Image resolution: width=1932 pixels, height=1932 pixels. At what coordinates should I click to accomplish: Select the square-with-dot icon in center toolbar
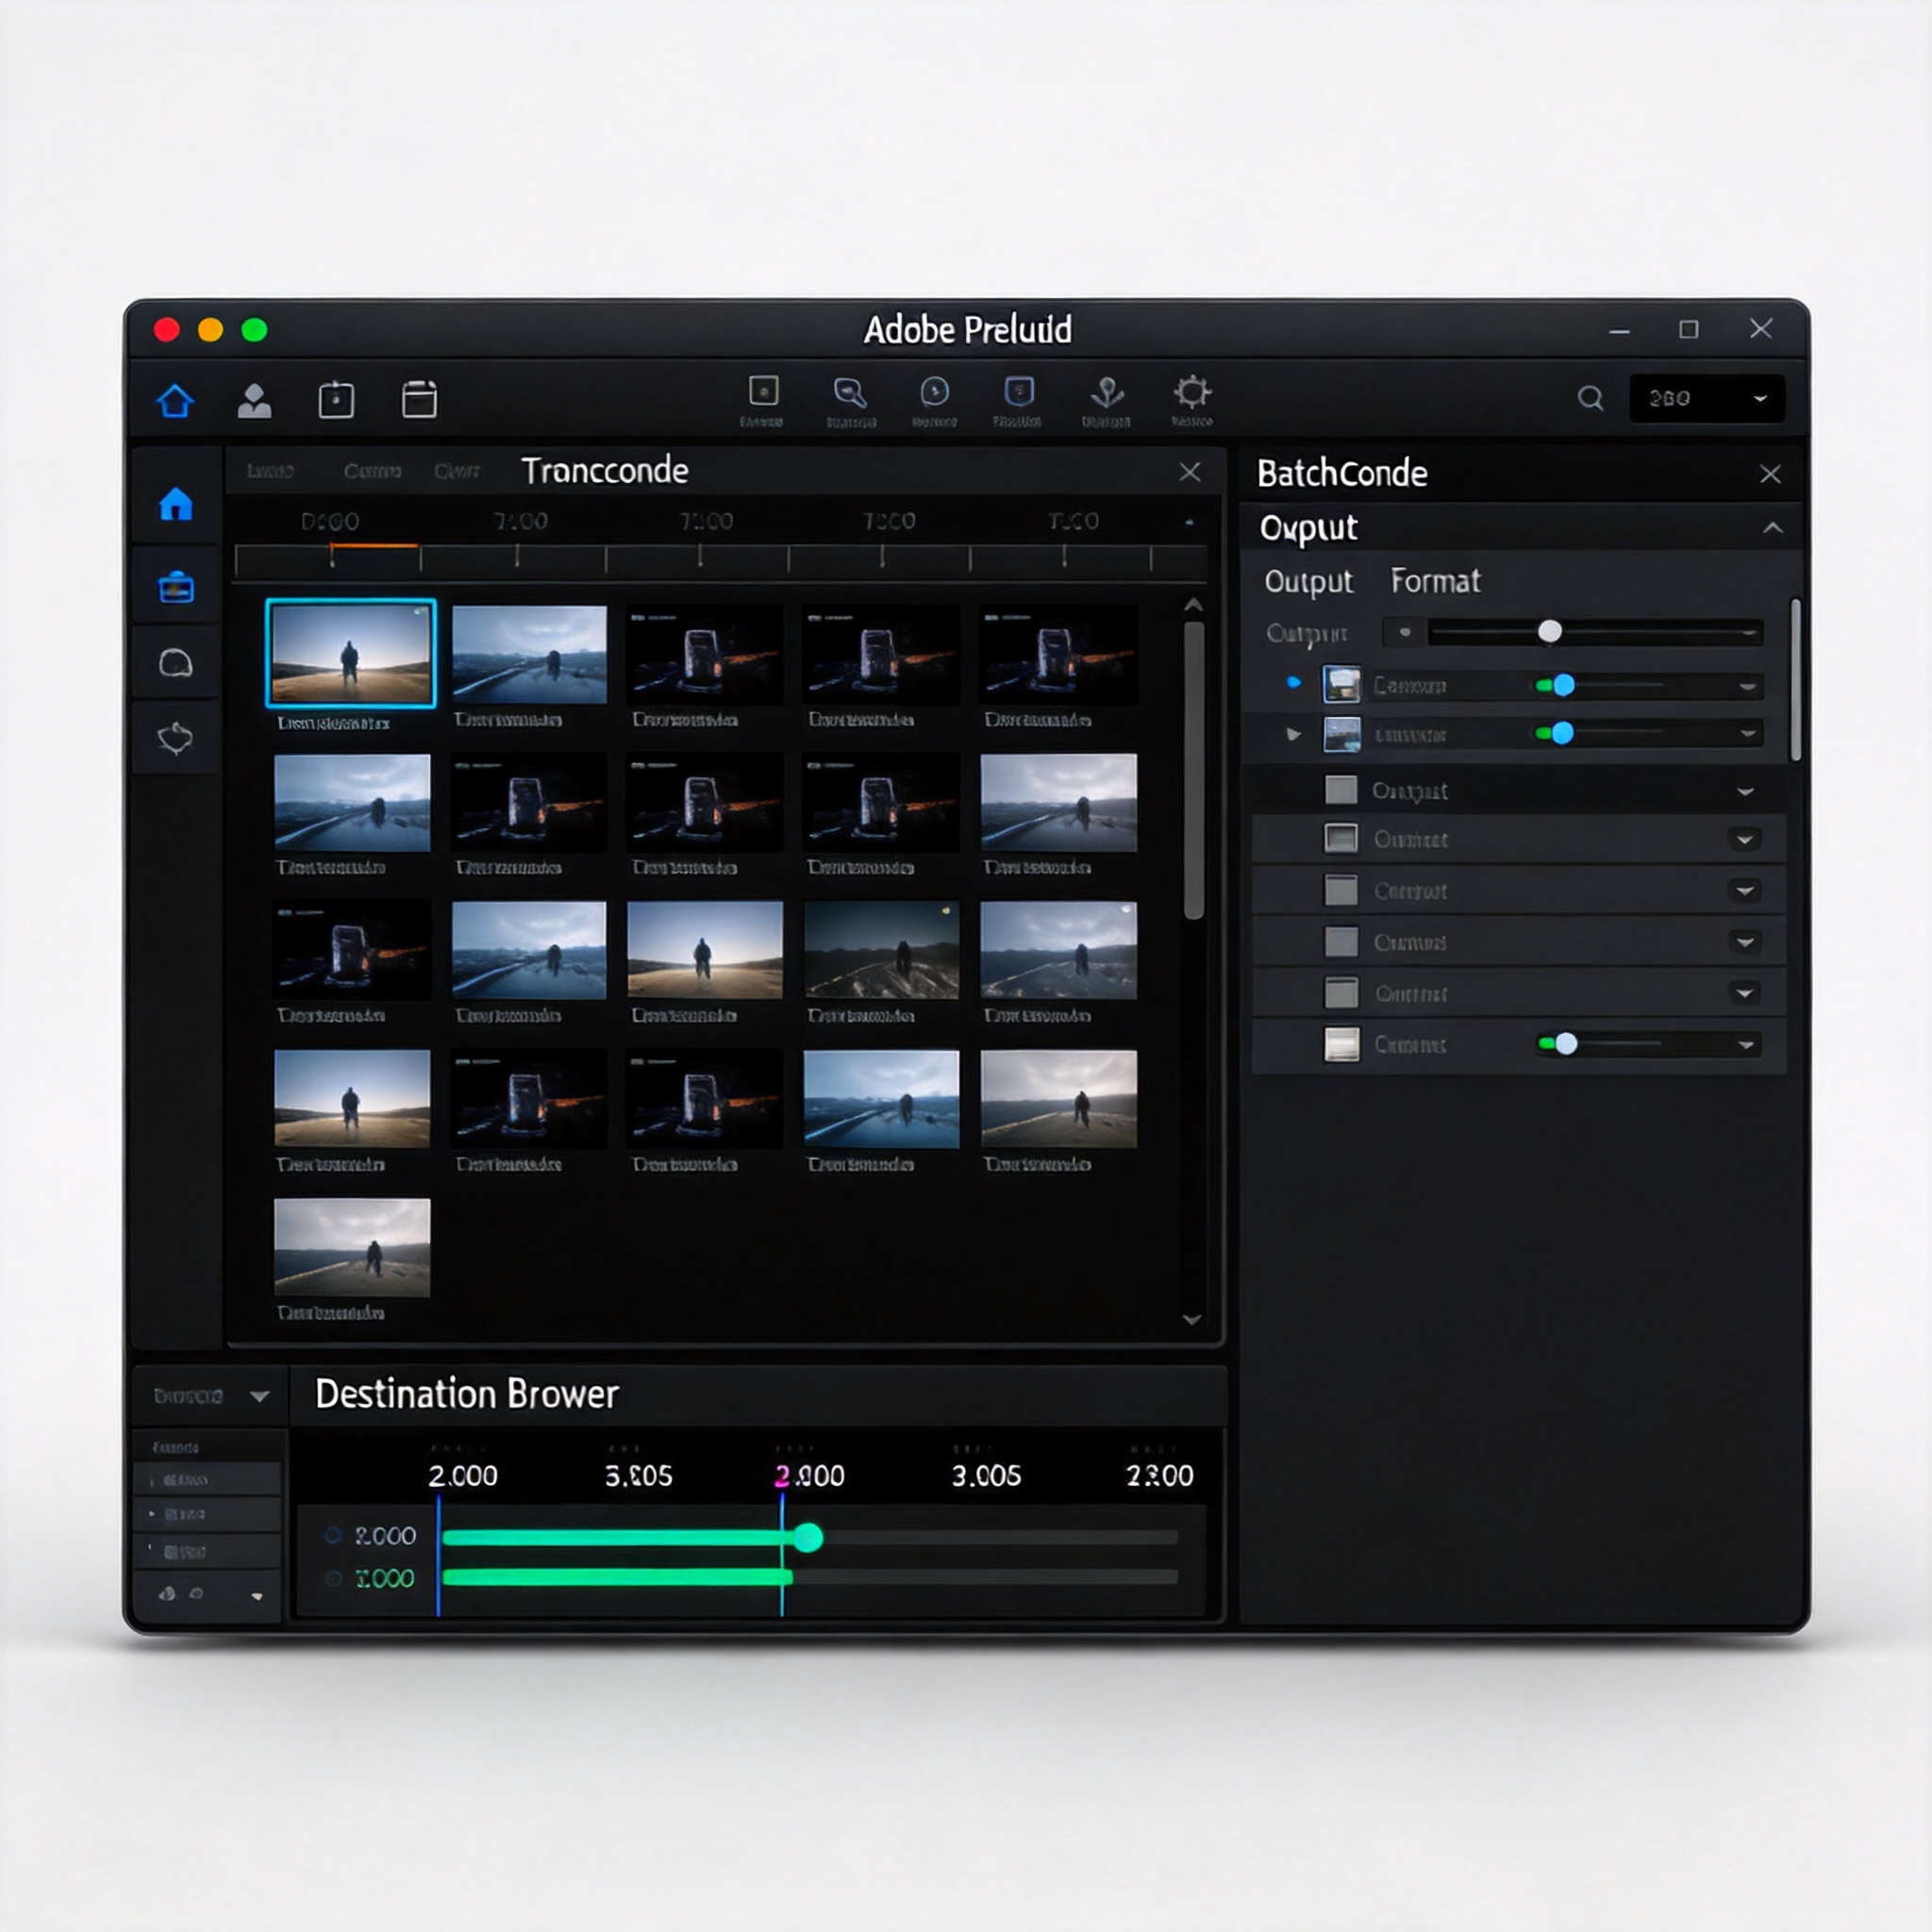coord(764,391)
